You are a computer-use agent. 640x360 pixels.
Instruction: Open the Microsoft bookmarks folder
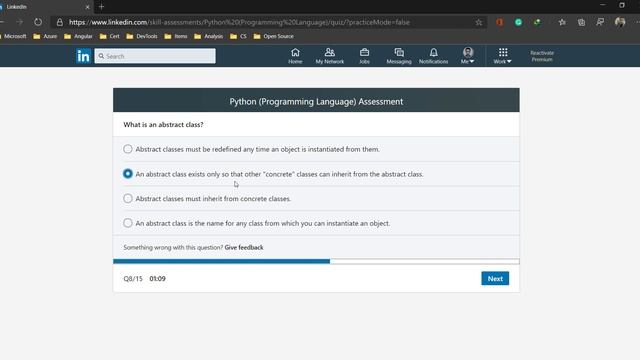pyautogui.click(x=14, y=36)
